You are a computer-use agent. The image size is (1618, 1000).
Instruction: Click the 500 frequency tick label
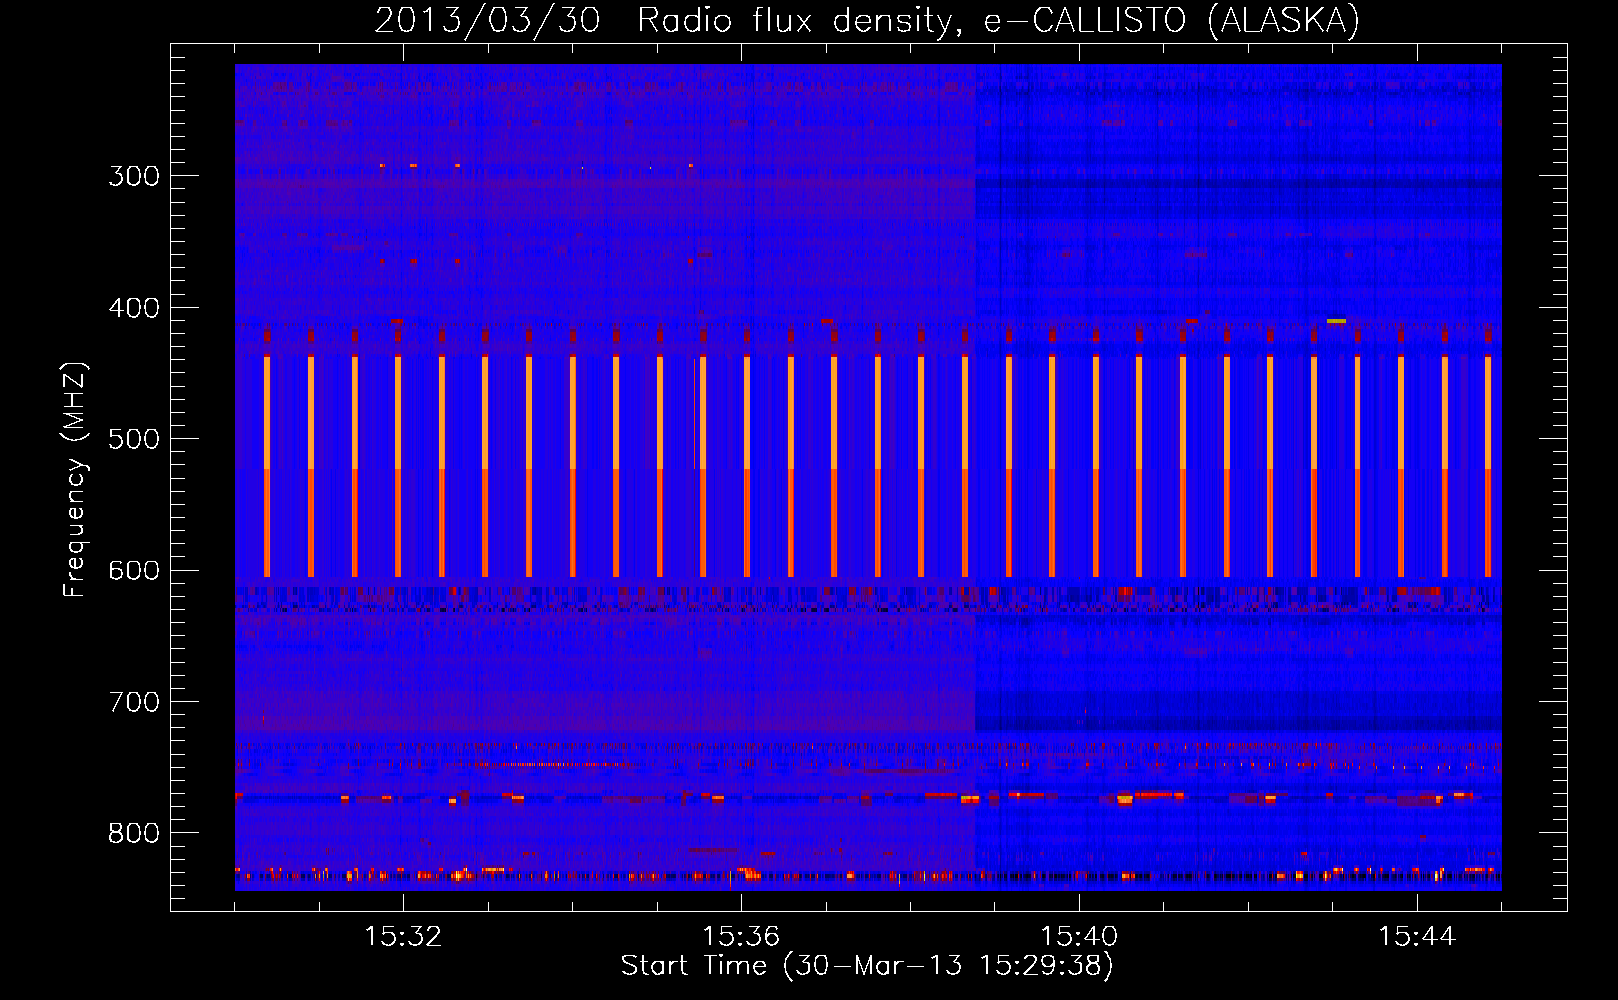[x=134, y=439]
